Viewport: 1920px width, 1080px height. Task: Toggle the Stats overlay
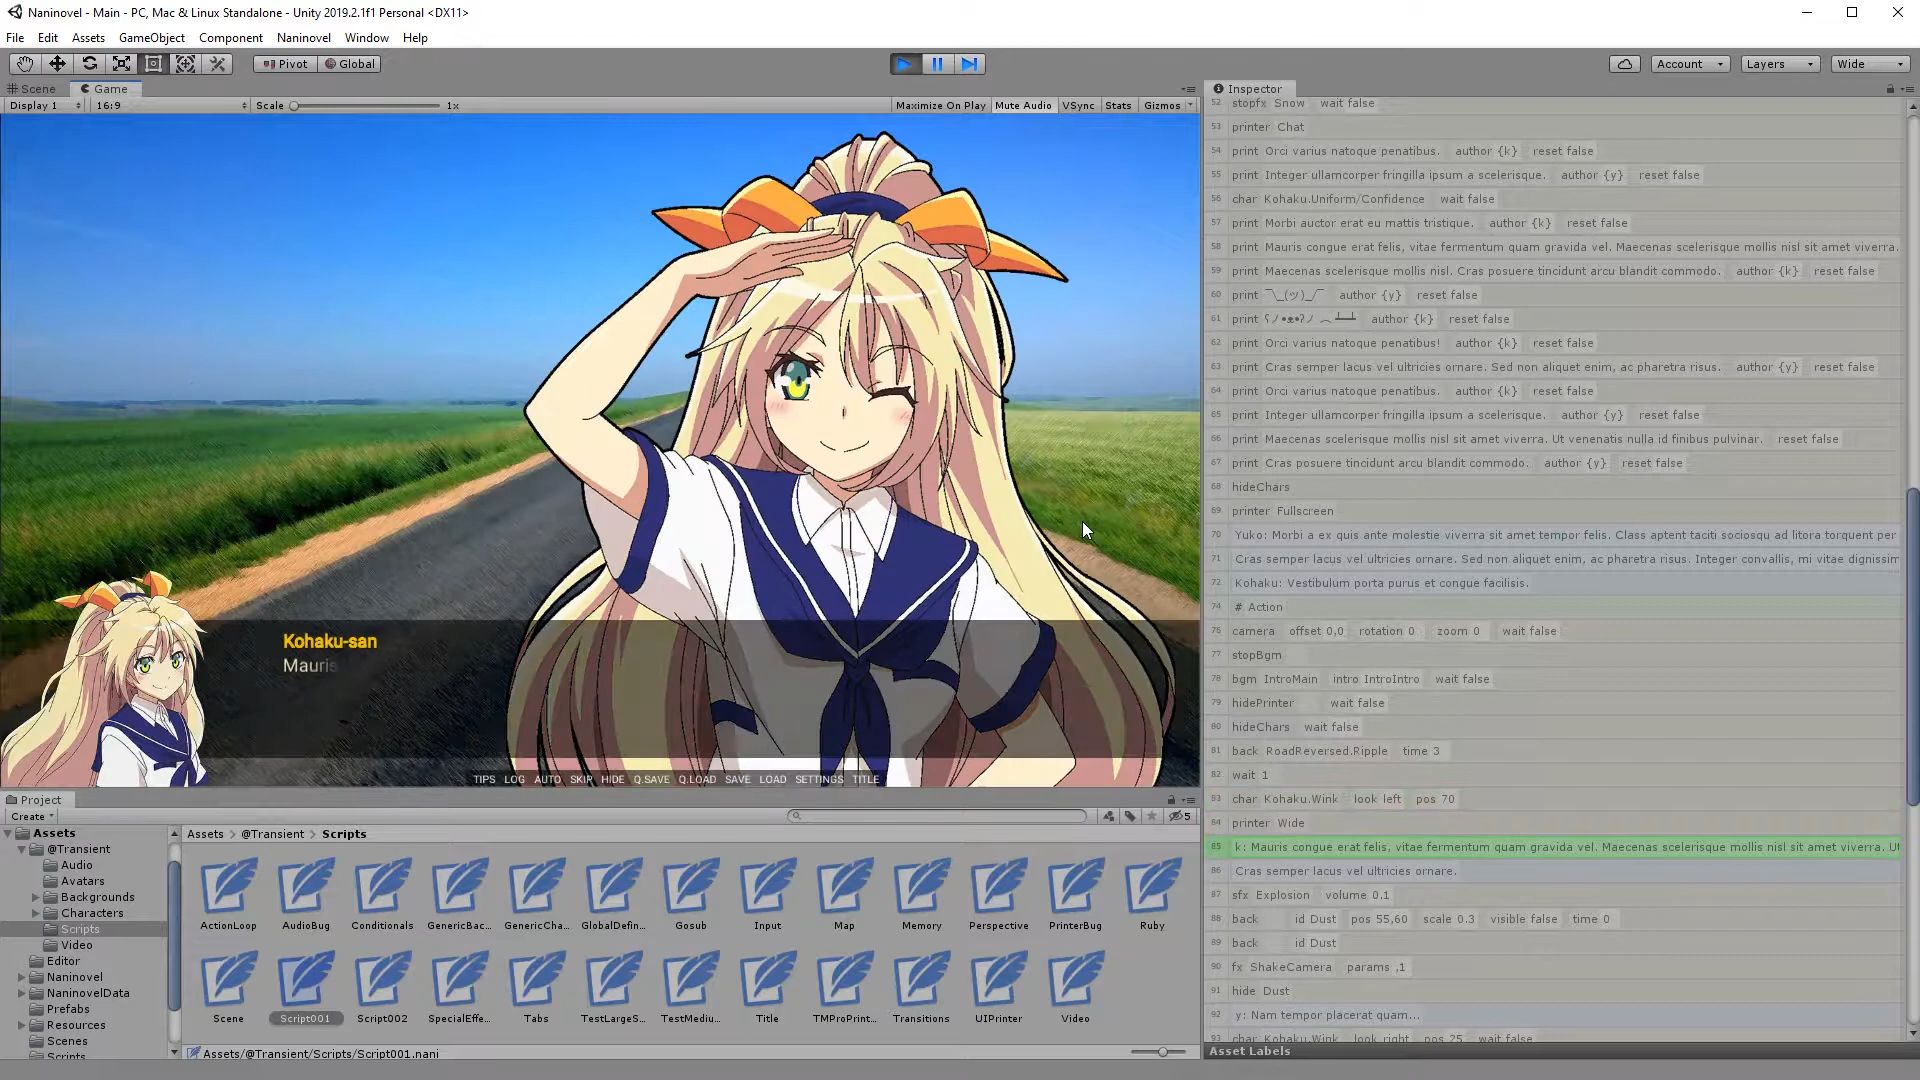[x=1118, y=105]
